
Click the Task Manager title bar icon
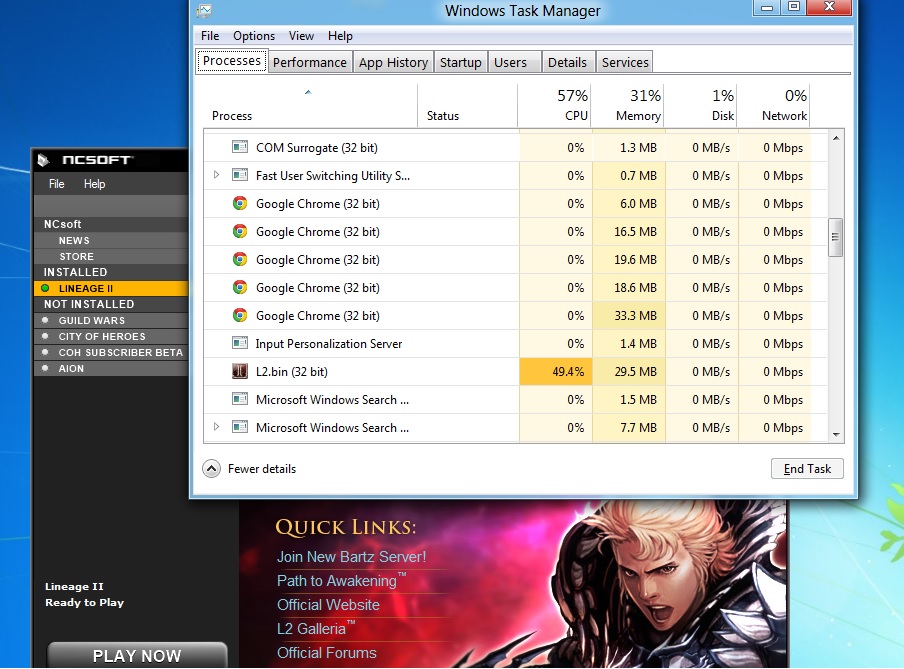(x=204, y=10)
